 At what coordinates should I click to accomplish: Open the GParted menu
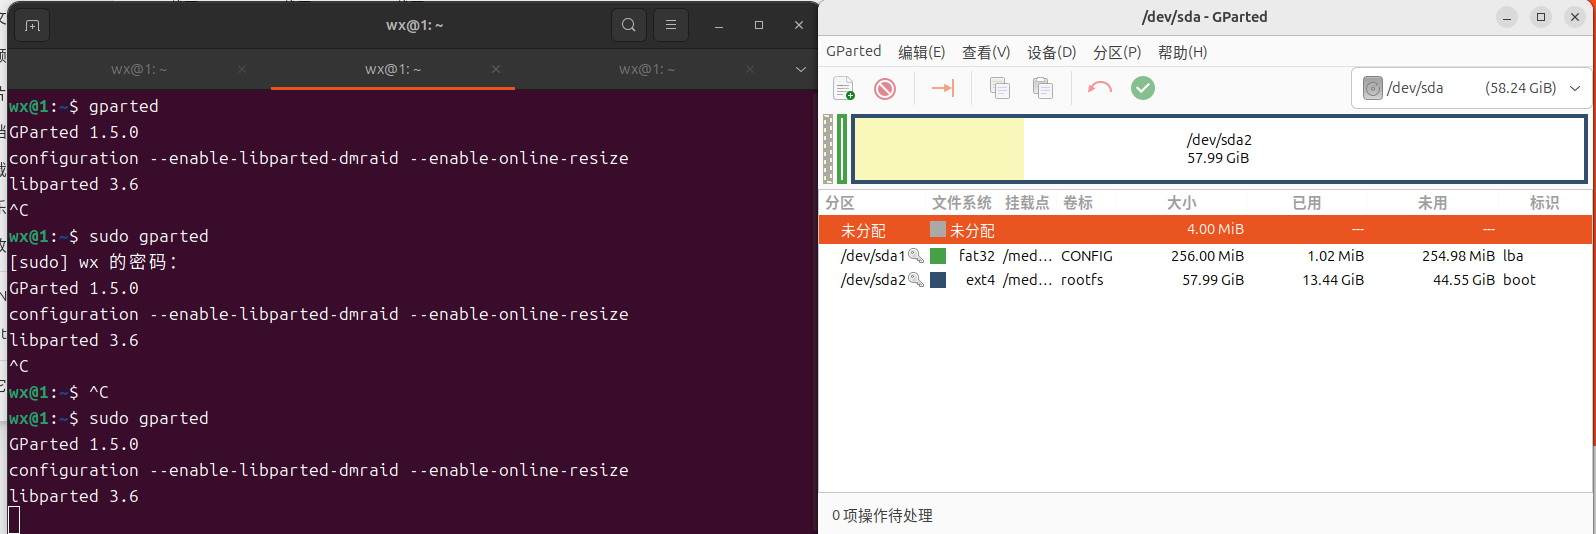[854, 51]
